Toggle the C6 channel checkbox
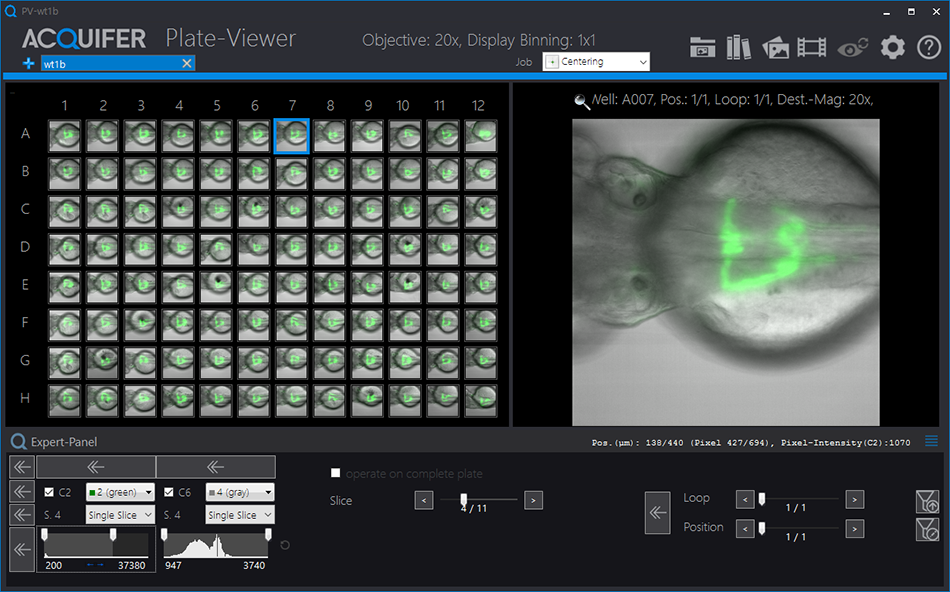This screenshot has width=950, height=592. coord(168,492)
